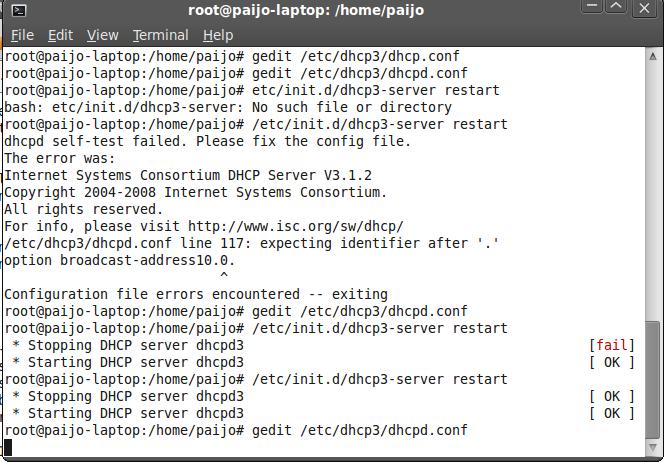Click the isc.org DHCP URL in output
664x462 pixels.
click(295, 226)
